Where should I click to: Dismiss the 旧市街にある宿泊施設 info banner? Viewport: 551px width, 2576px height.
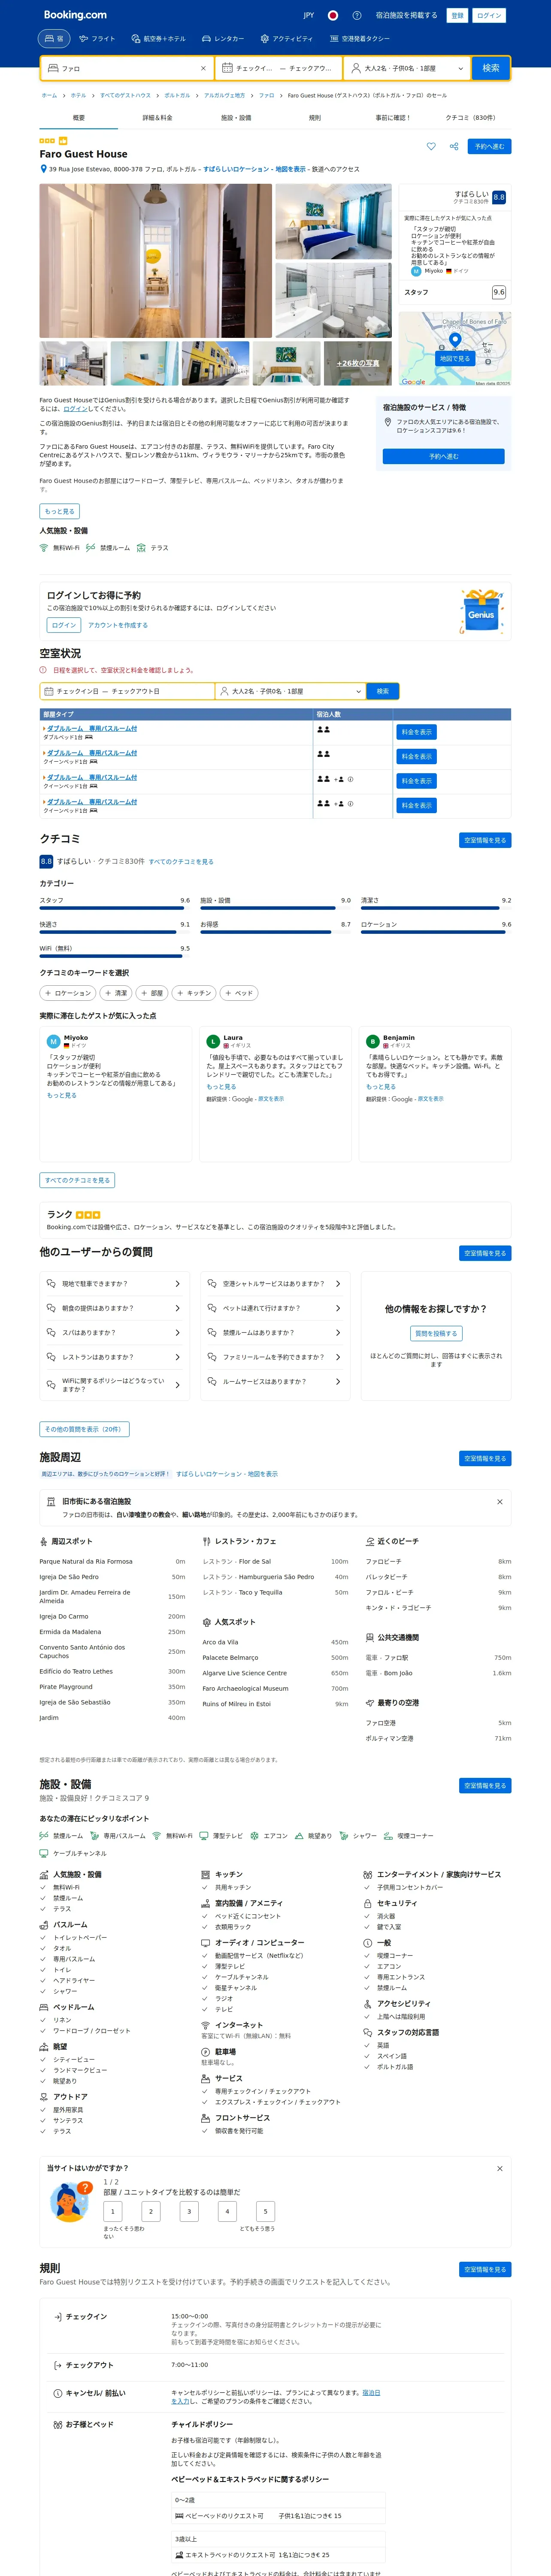pos(500,1501)
